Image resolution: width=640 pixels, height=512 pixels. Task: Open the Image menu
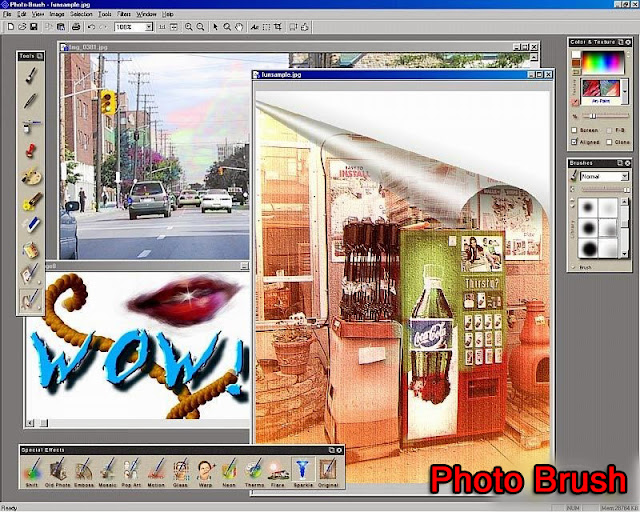coord(57,14)
